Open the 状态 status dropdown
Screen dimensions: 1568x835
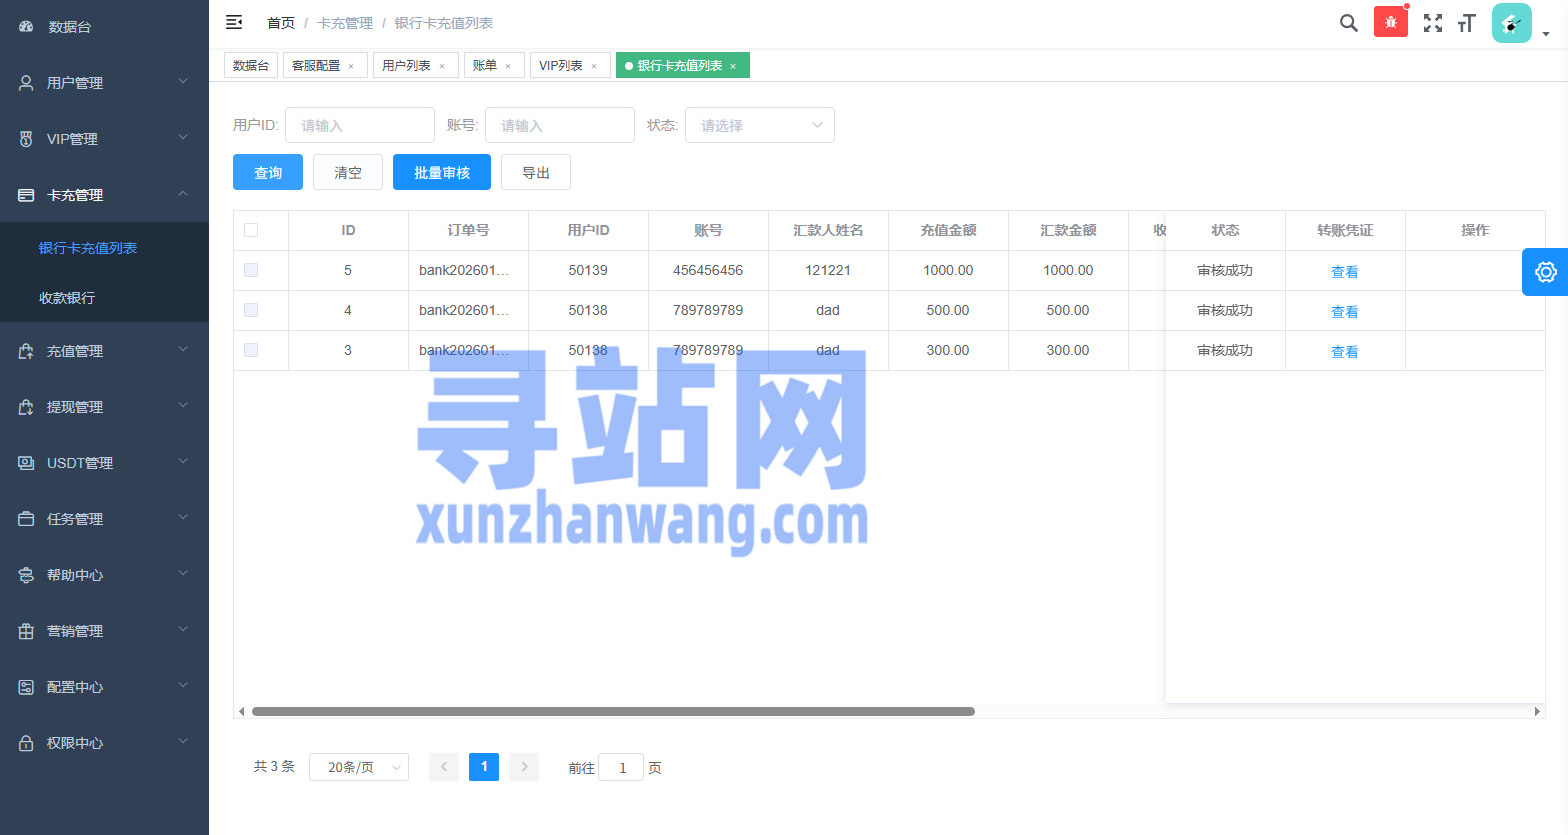(759, 125)
